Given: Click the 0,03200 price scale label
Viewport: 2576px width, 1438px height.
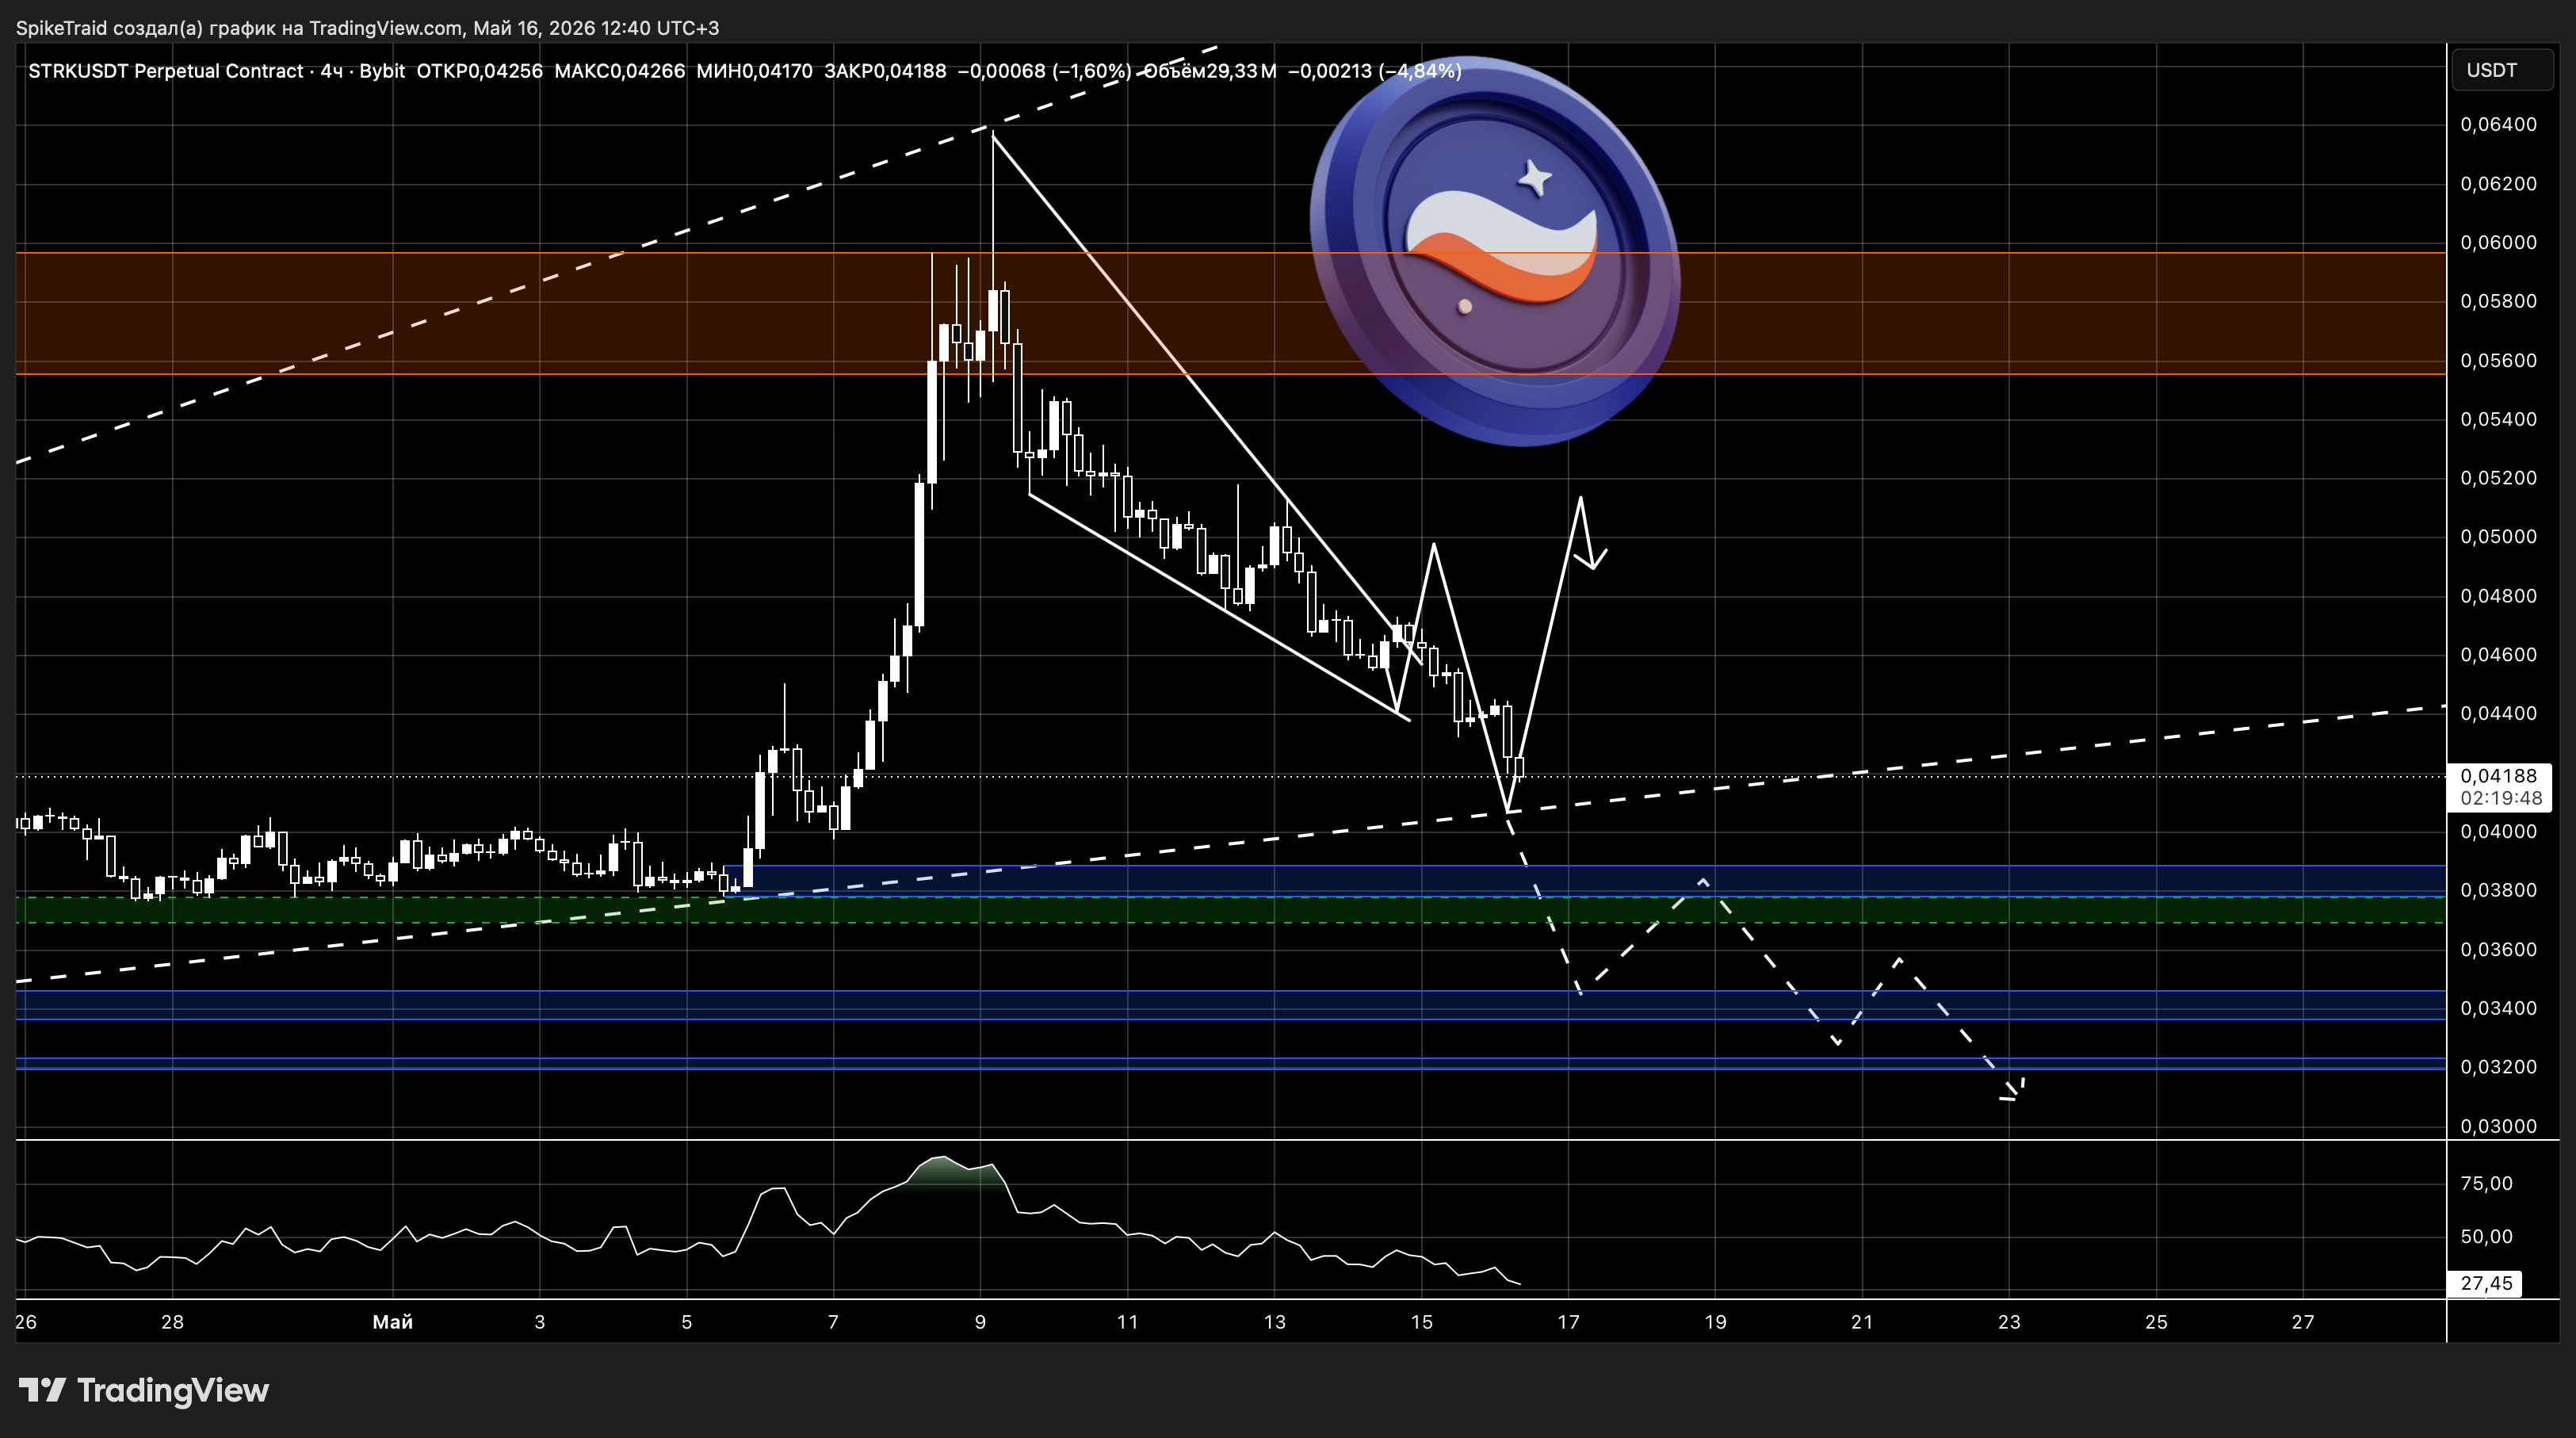Looking at the screenshot, I should point(2498,1067).
